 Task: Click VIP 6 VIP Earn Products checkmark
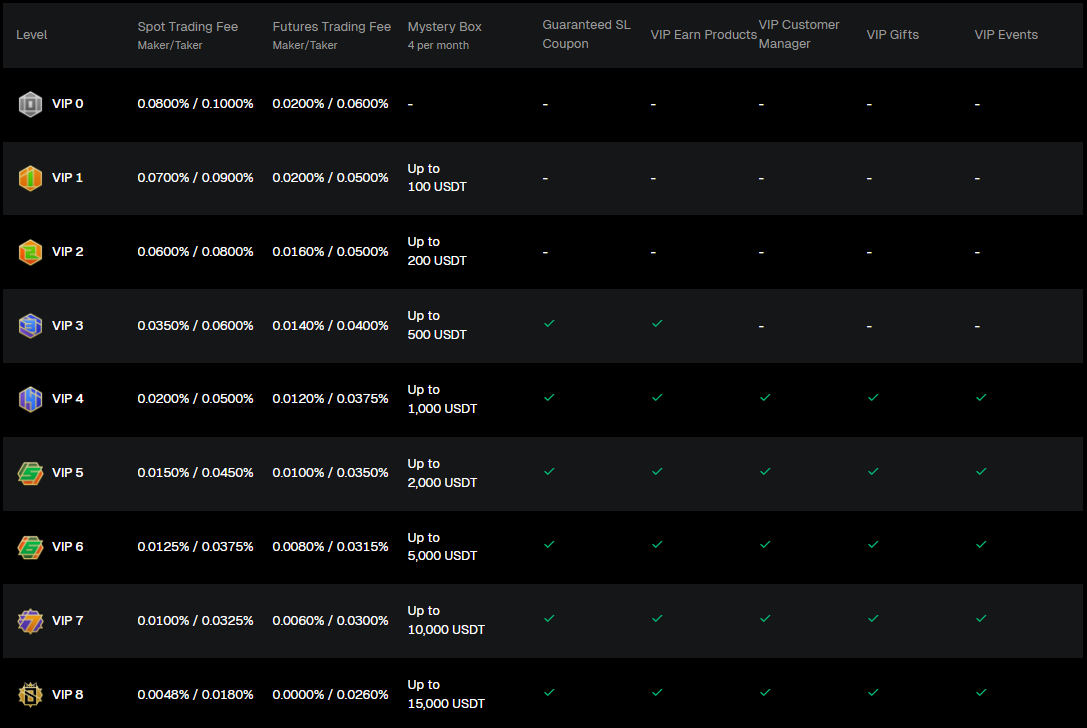pos(657,545)
